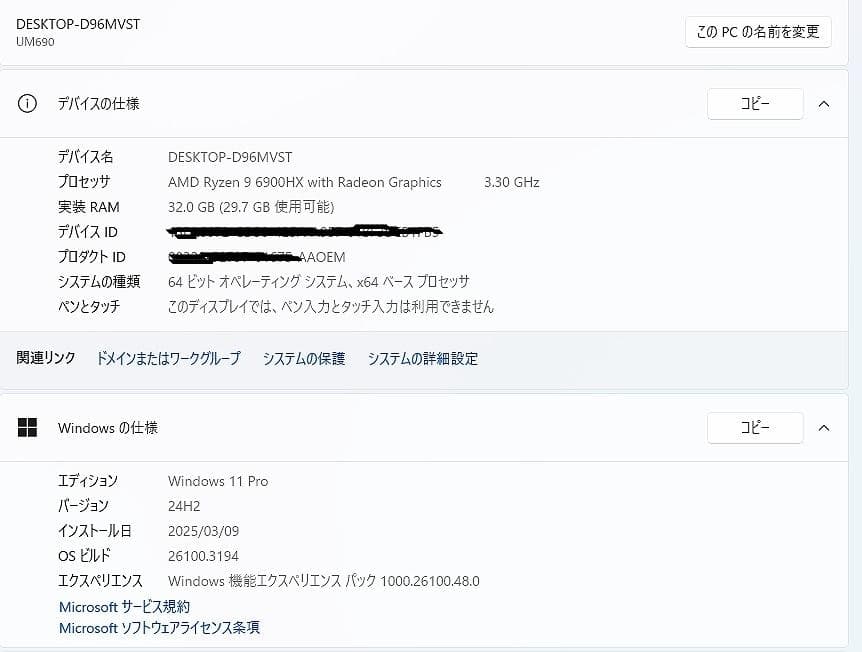Open システムの詳細設定

[422, 358]
